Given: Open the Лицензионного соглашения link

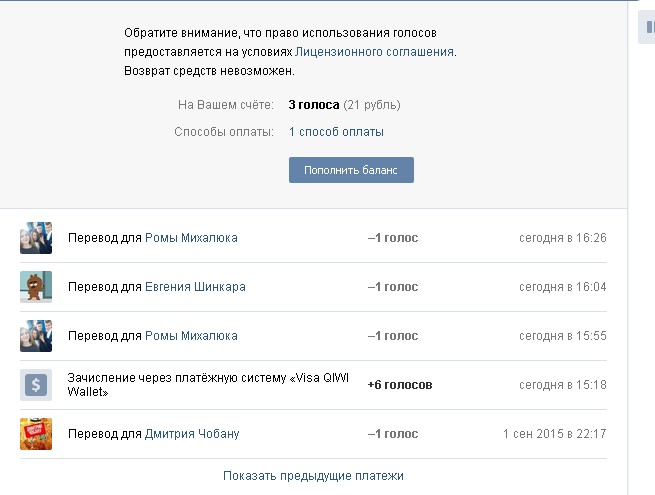Looking at the screenshot, I should [x=375, y=51].
